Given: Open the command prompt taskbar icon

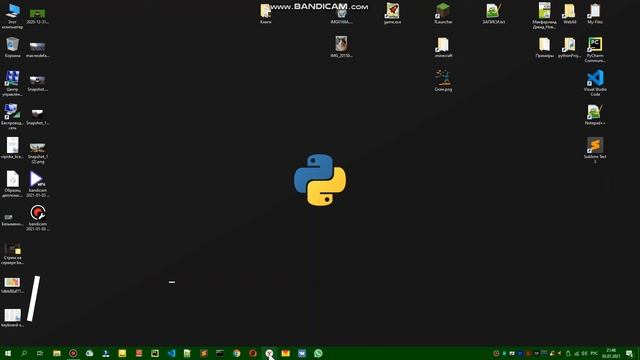Looking at the screenshot, I should point(220,353).
